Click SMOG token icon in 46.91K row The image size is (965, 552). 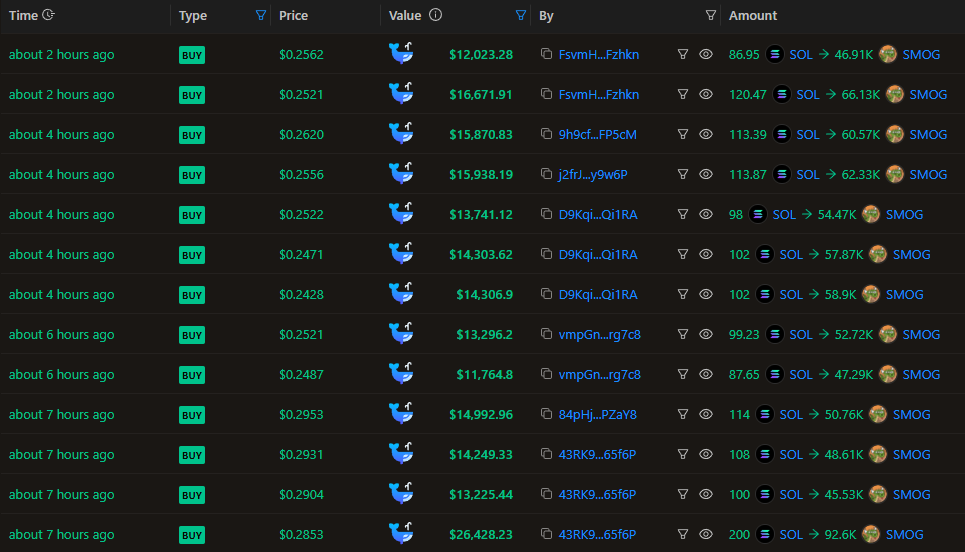(x=887, y=54)
